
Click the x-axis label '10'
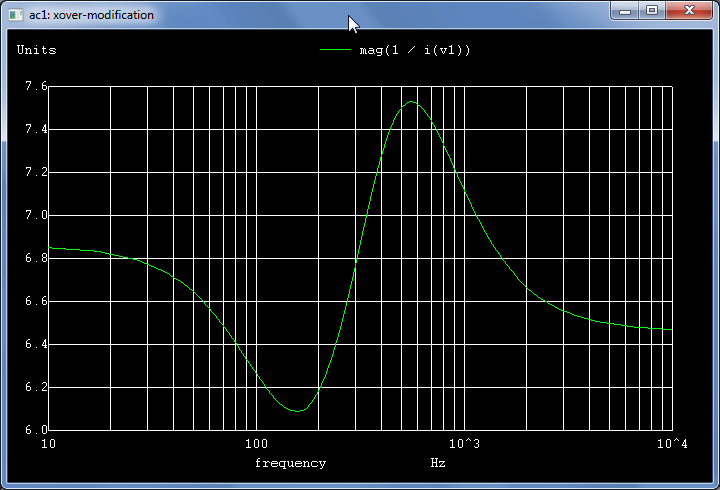coord(48,444)
